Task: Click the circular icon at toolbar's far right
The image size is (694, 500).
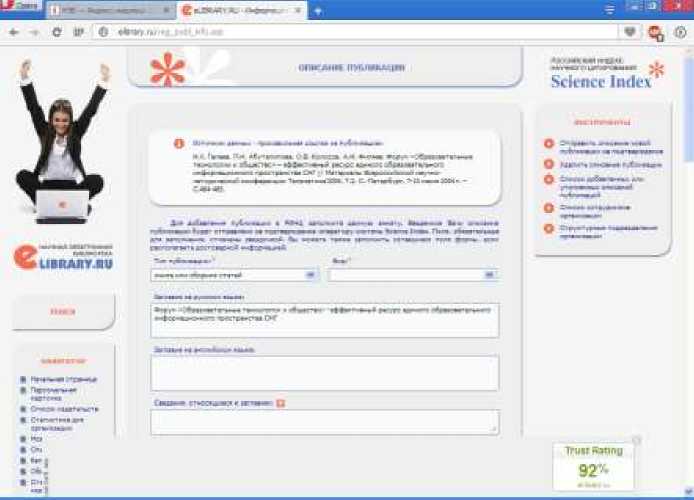Action: tap(680, 32)
